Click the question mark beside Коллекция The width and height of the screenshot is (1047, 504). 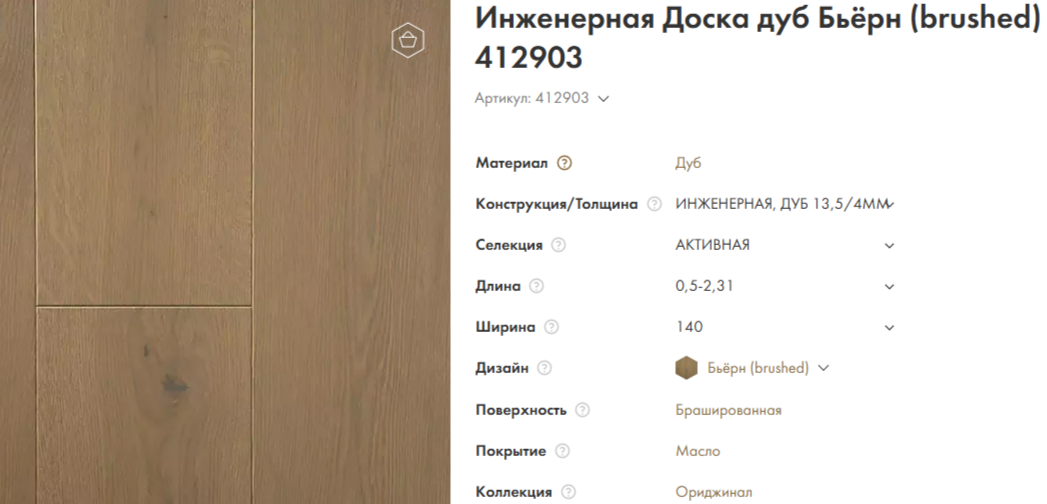[x=568, y=492]
